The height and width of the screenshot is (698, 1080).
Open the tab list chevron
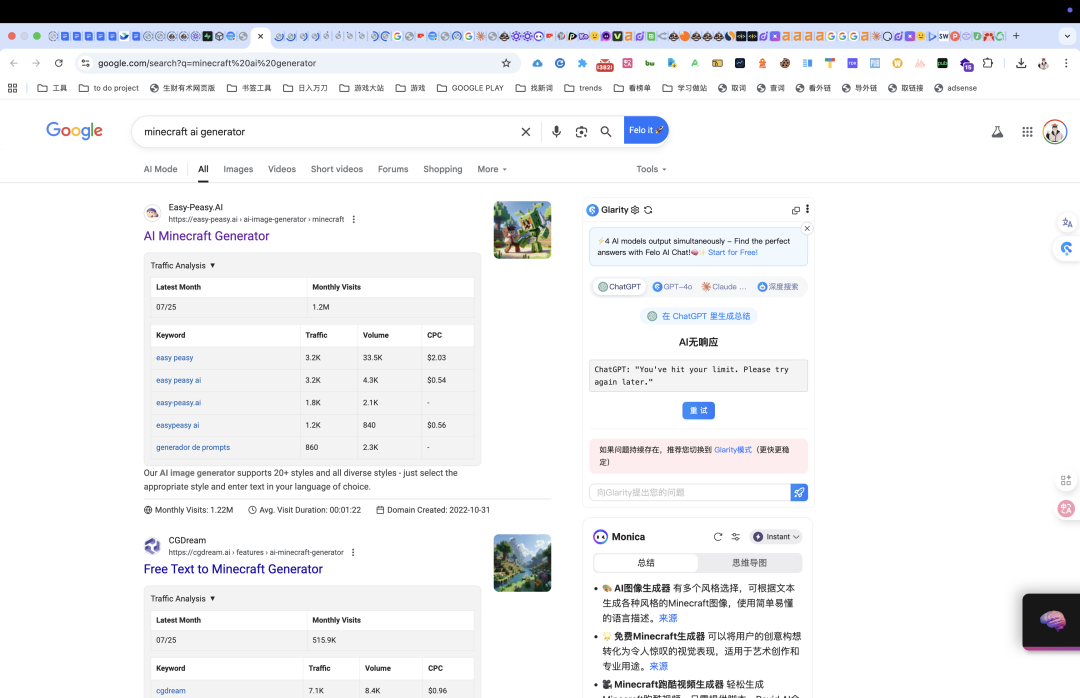(x=1067, y=36)
